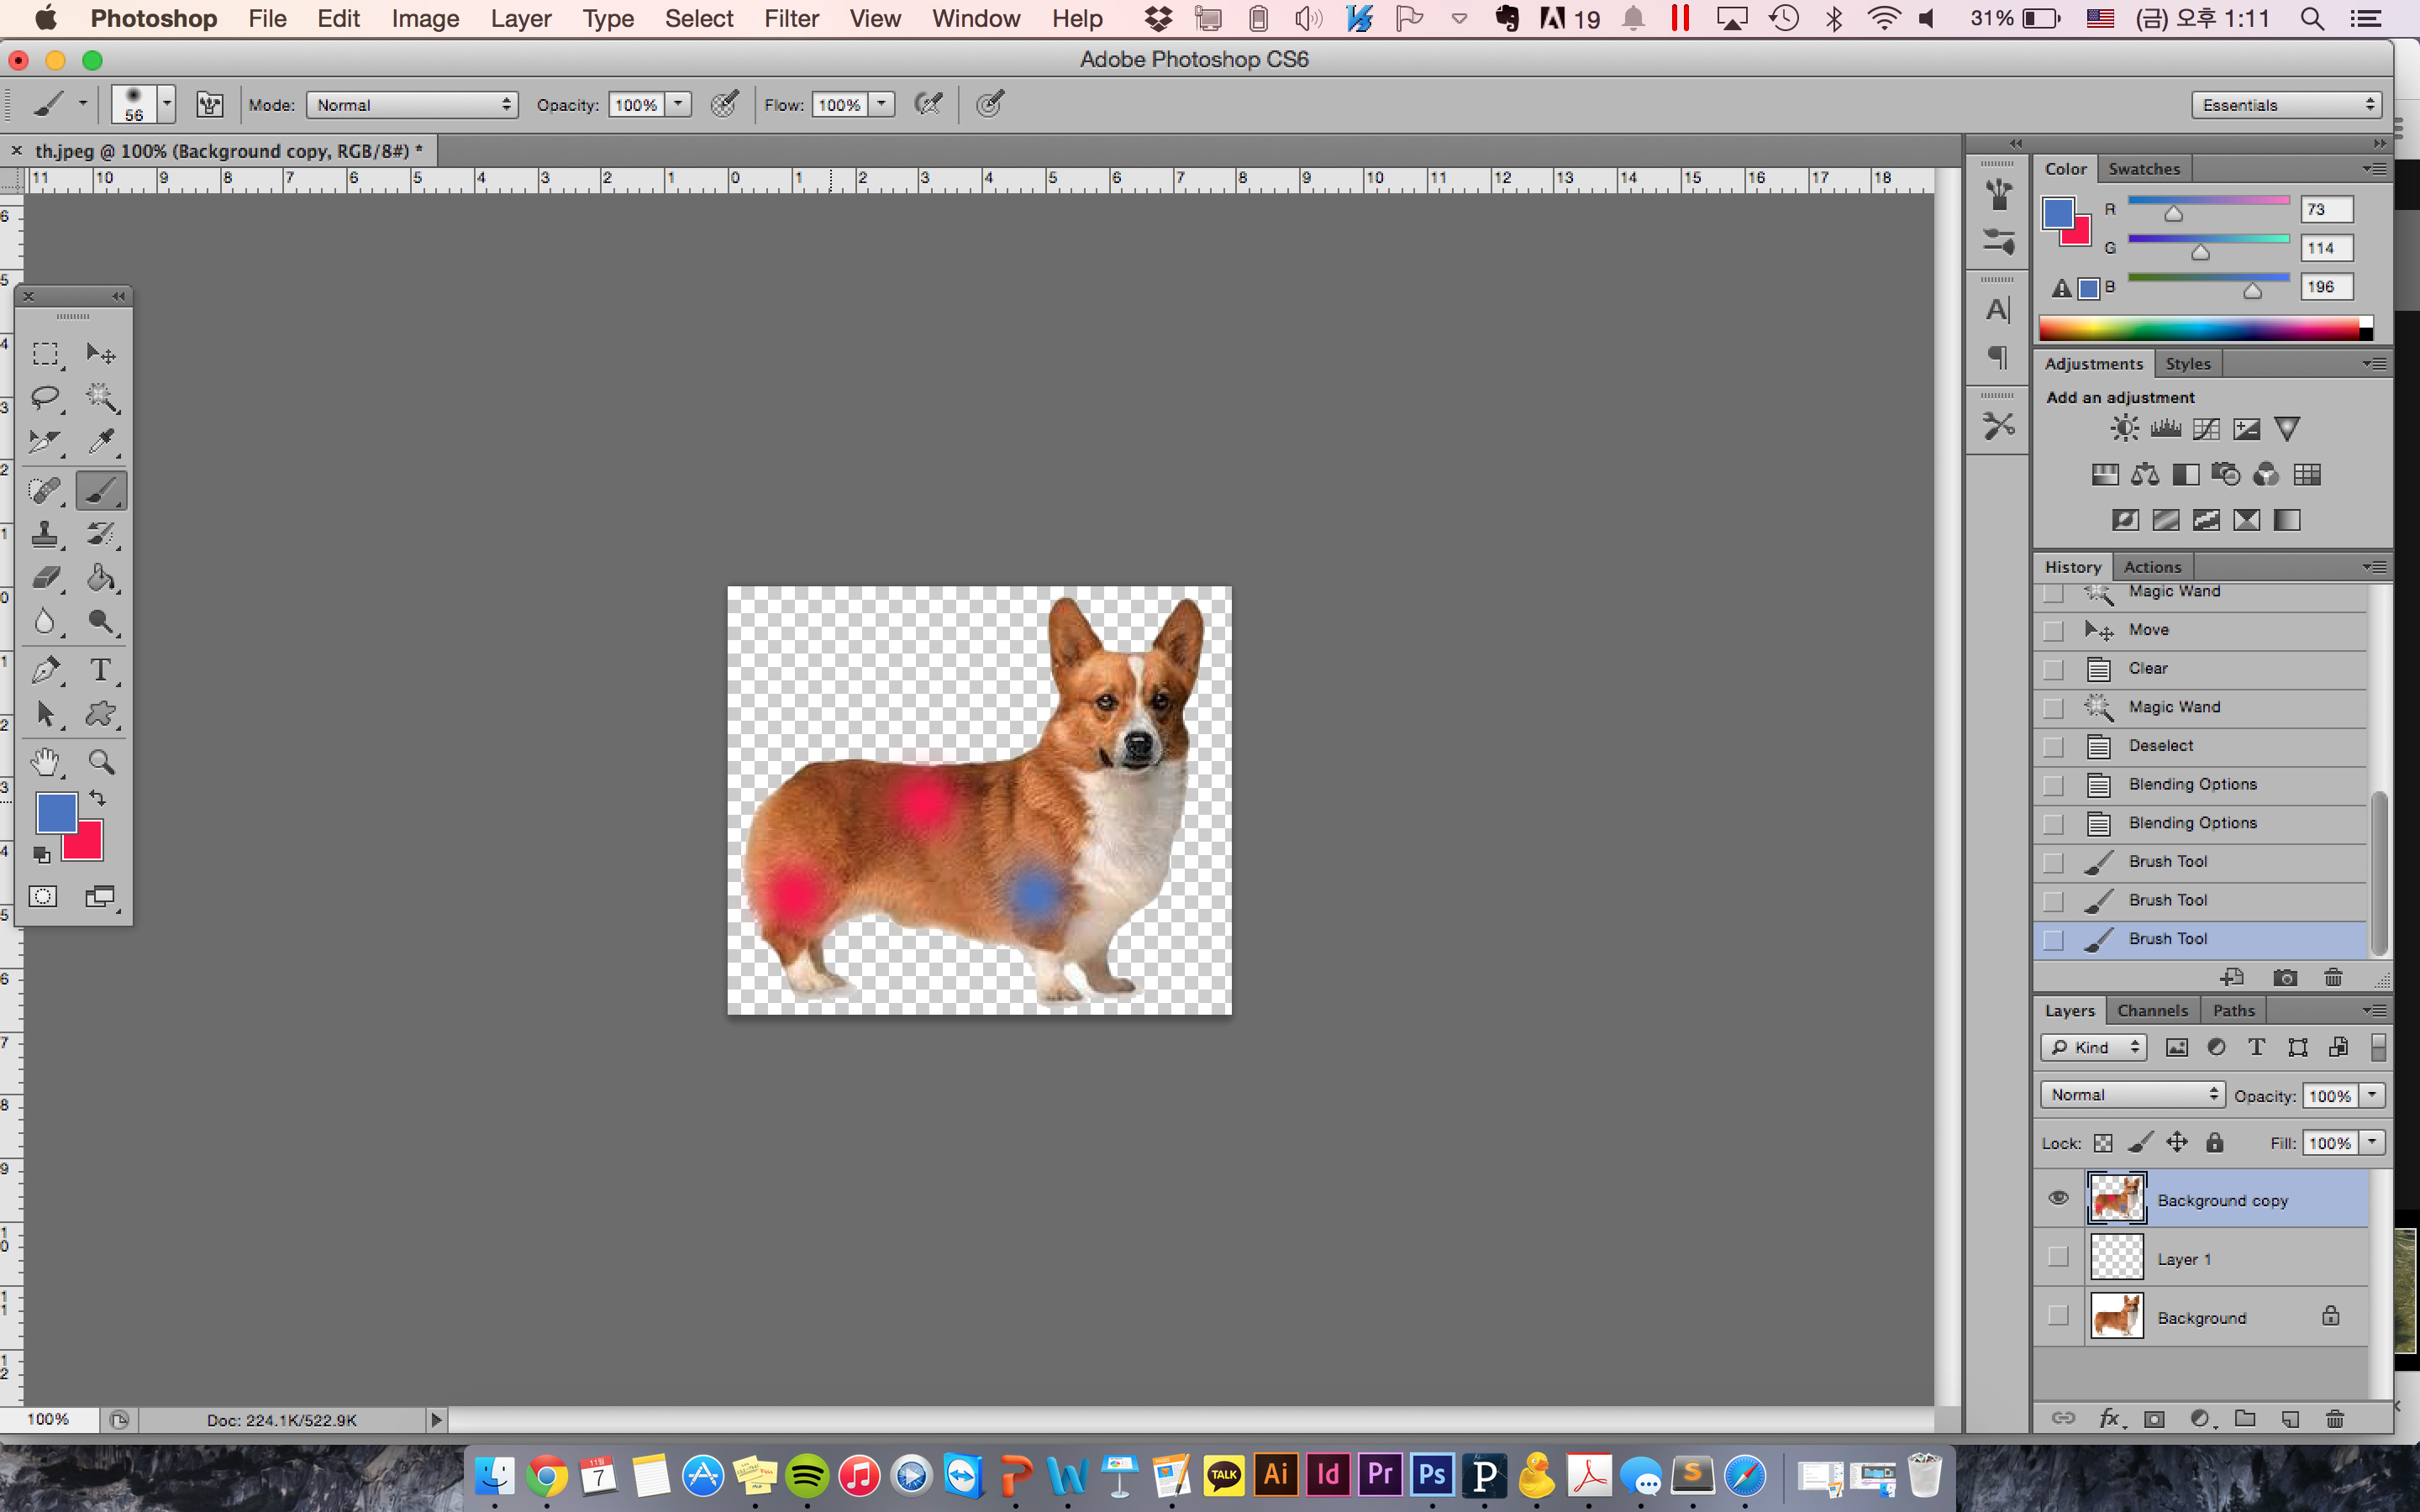
Task: Select the Magic Wand tool
Action: pos(100,397)
